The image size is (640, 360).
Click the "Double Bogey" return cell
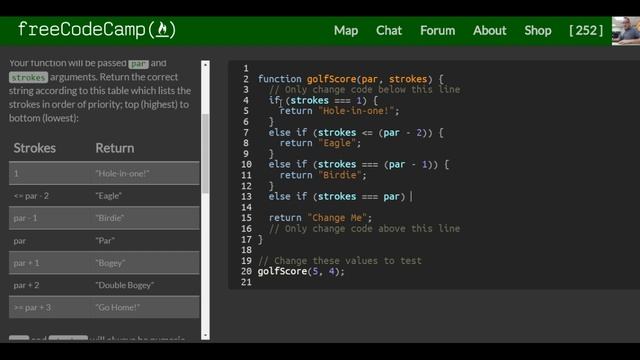tap(124, 285)
